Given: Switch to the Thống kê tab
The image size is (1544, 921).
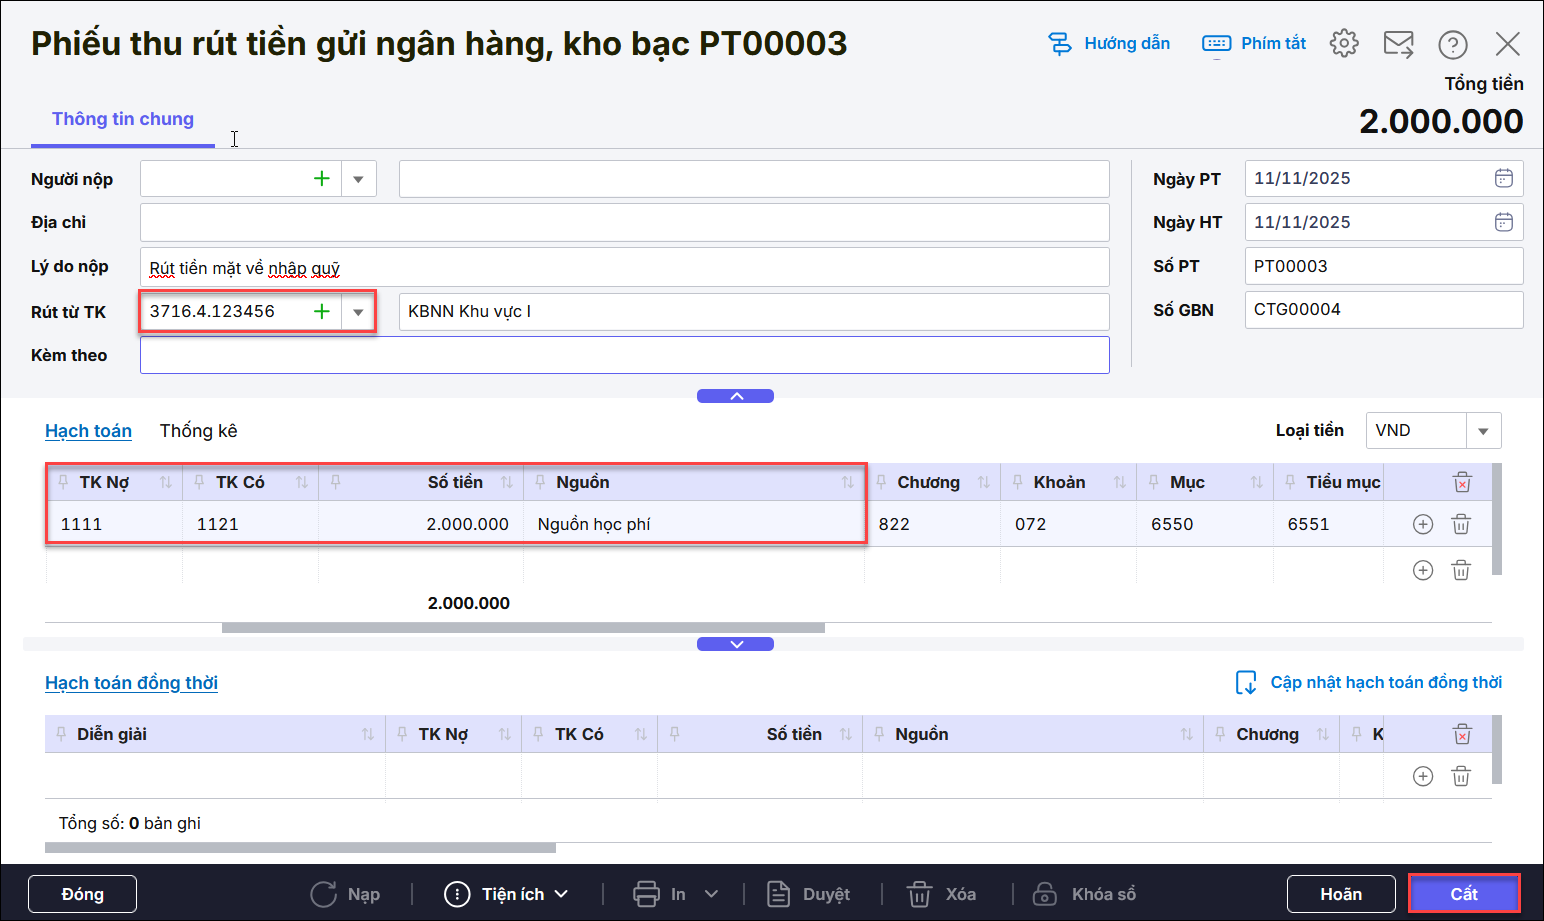Looking at the screenshot, I should tap(198, 431).
